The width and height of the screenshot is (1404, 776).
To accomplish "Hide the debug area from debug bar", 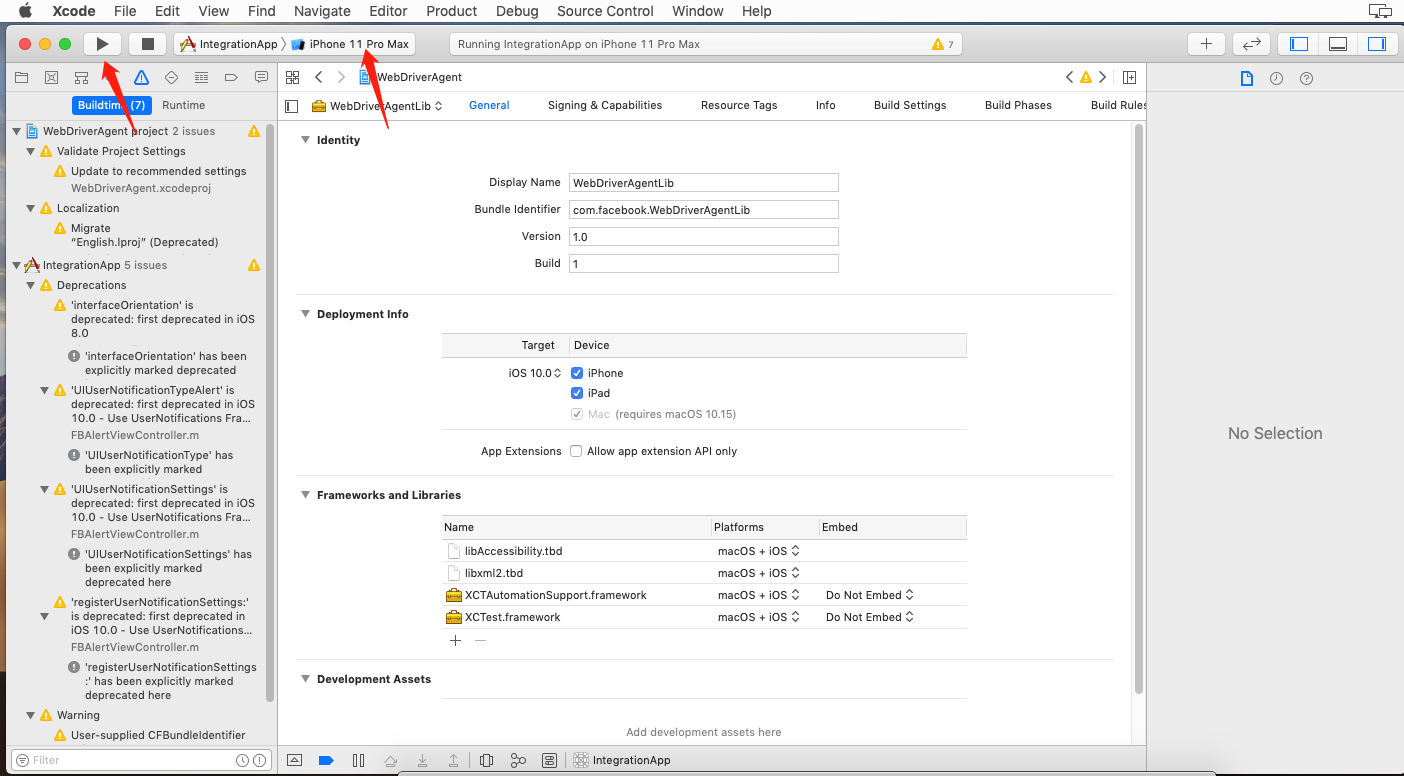I will coord(294,760).
